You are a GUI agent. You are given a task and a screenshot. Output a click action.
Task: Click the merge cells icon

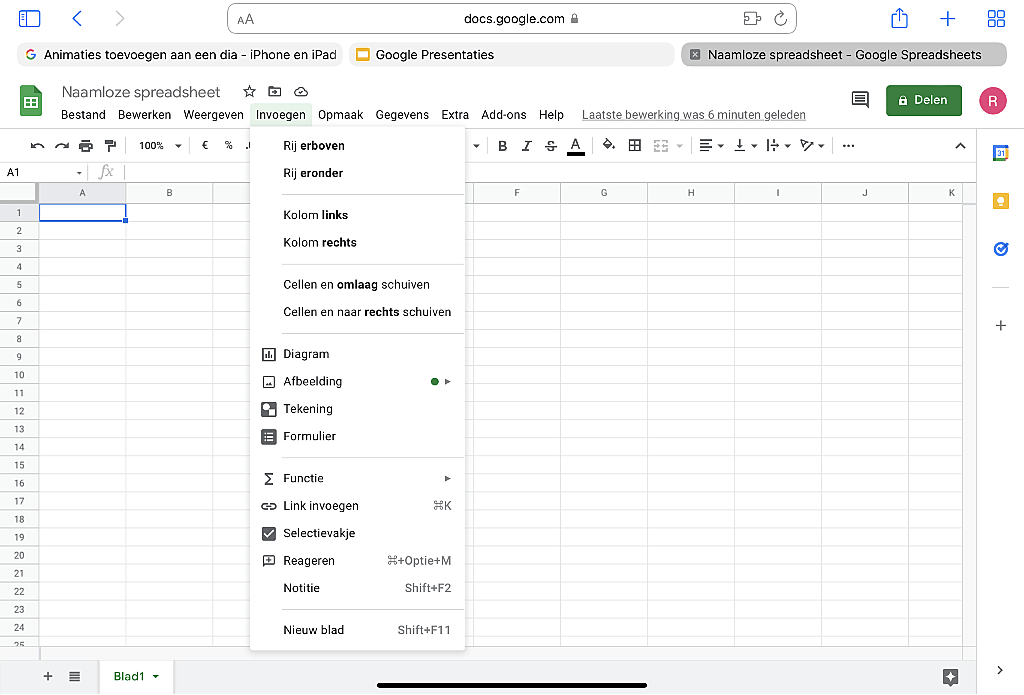coord(661,146)
